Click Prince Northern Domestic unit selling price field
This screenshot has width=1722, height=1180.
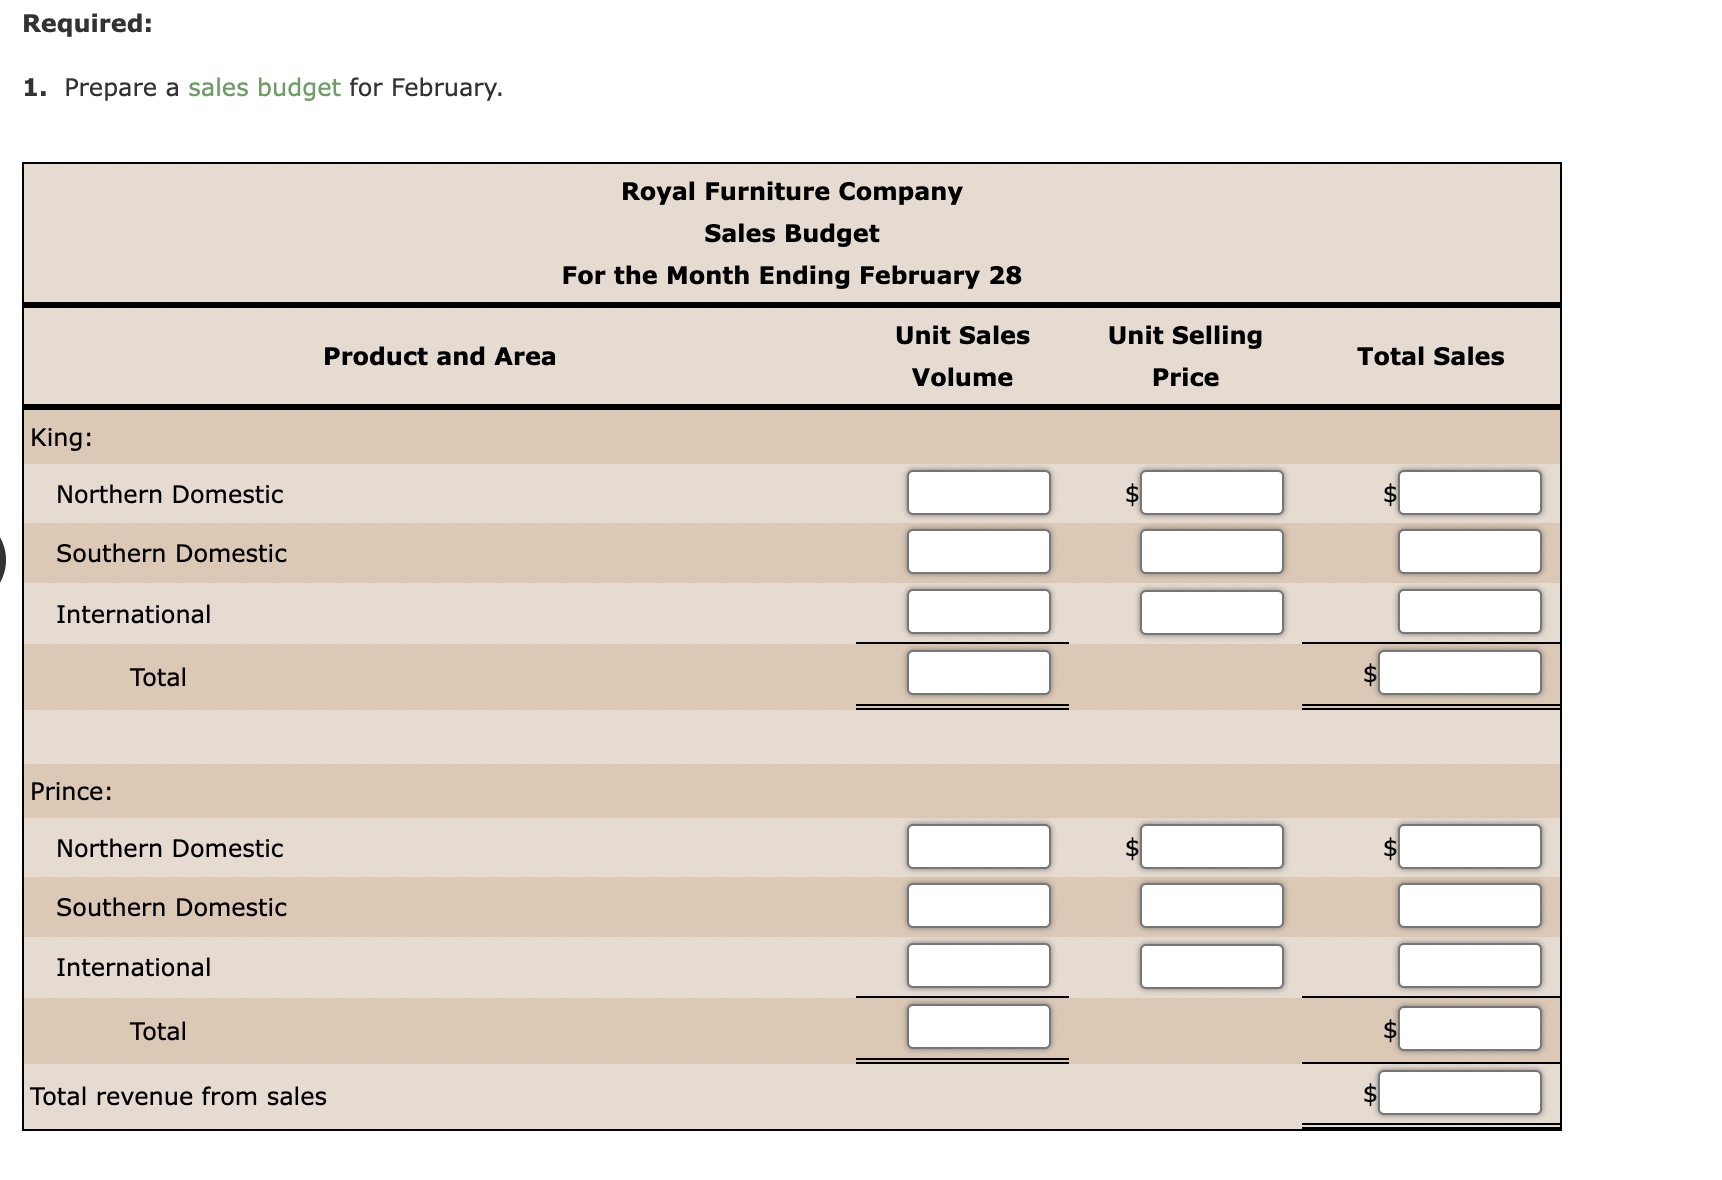(x=1211, y=846)
